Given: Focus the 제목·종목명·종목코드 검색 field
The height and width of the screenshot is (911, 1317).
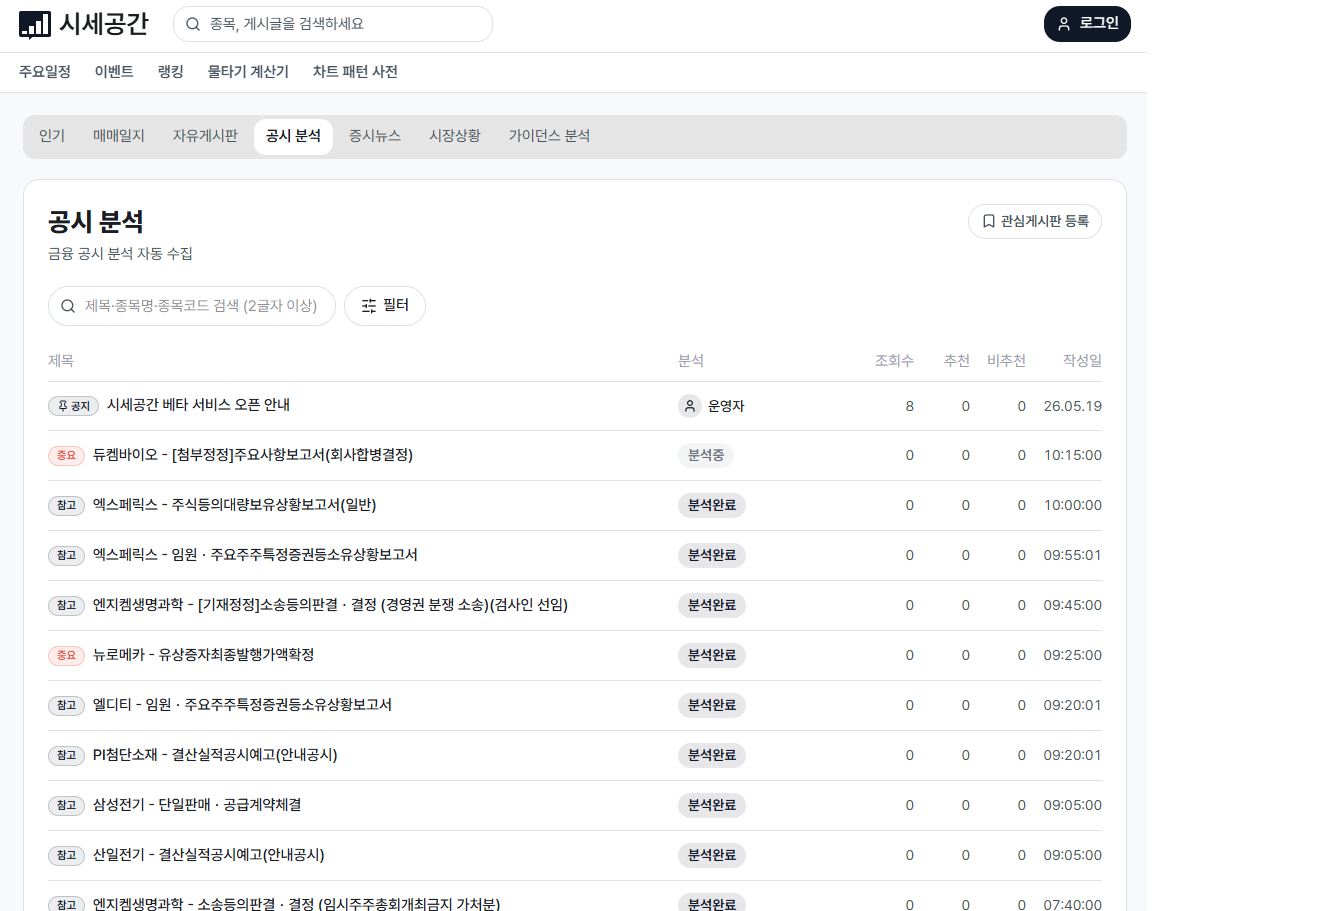Looking at the screenshot, I should (192, 306).
